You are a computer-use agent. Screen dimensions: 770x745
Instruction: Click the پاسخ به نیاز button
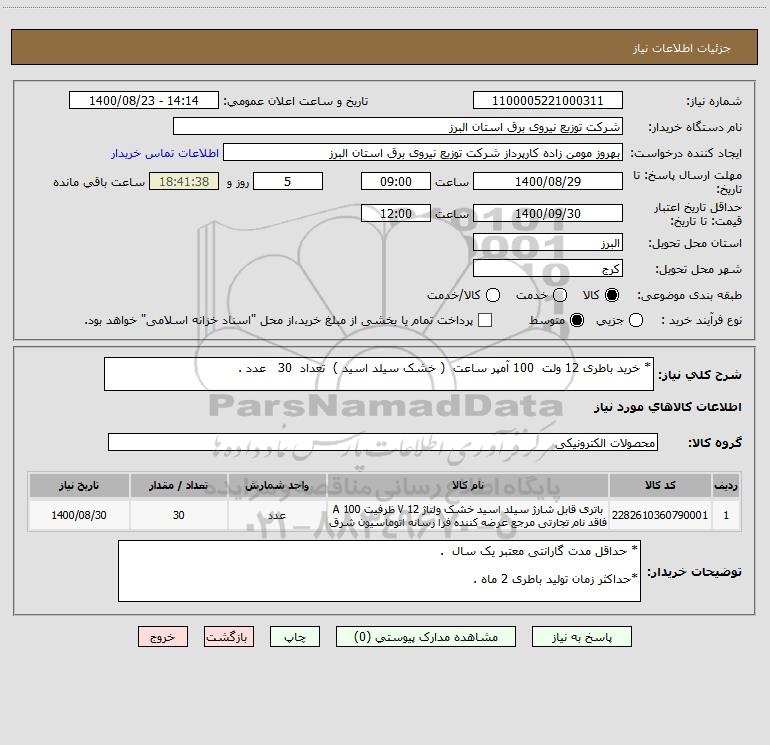(582, 636)
